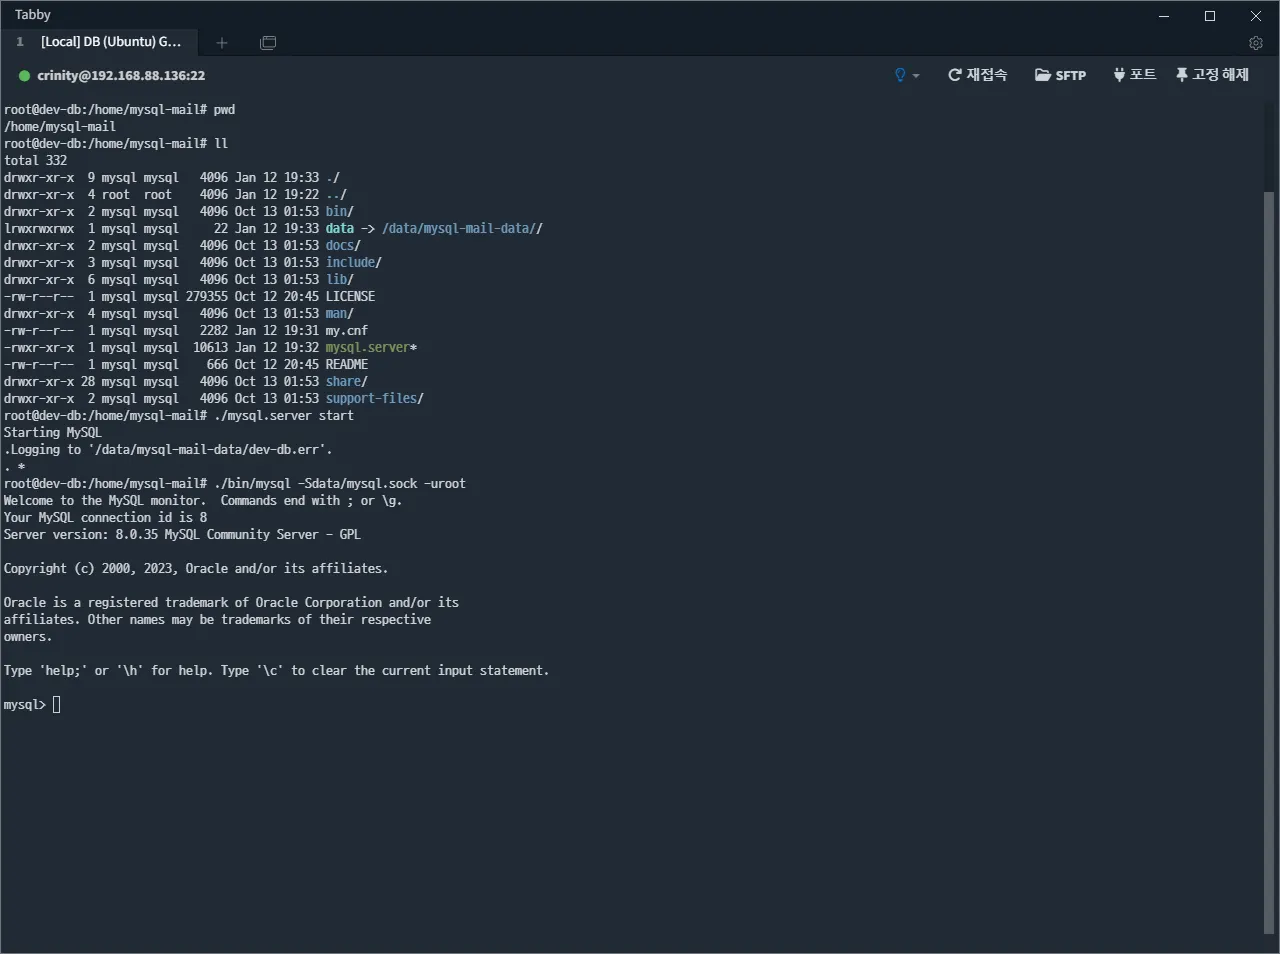The image size is (1280, 954).
Task: Open the tab list window icon
Action: coord(268,42)
